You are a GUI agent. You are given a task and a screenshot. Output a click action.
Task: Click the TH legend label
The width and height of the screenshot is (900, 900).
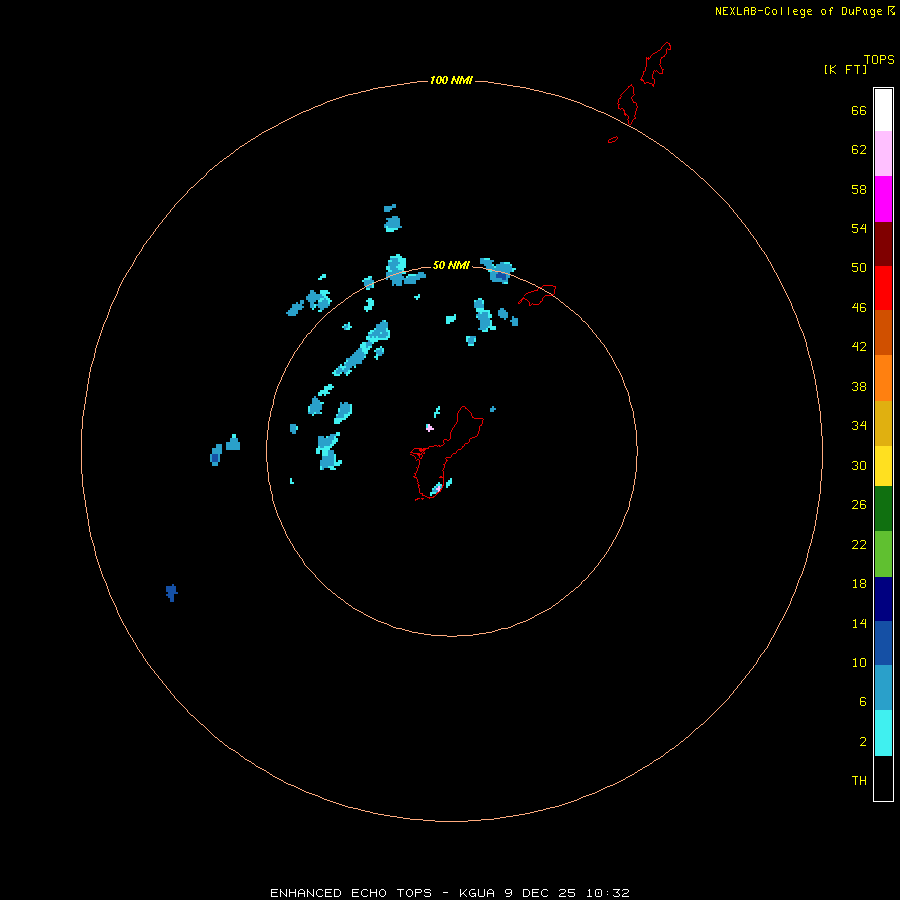[x=859, y=781]
